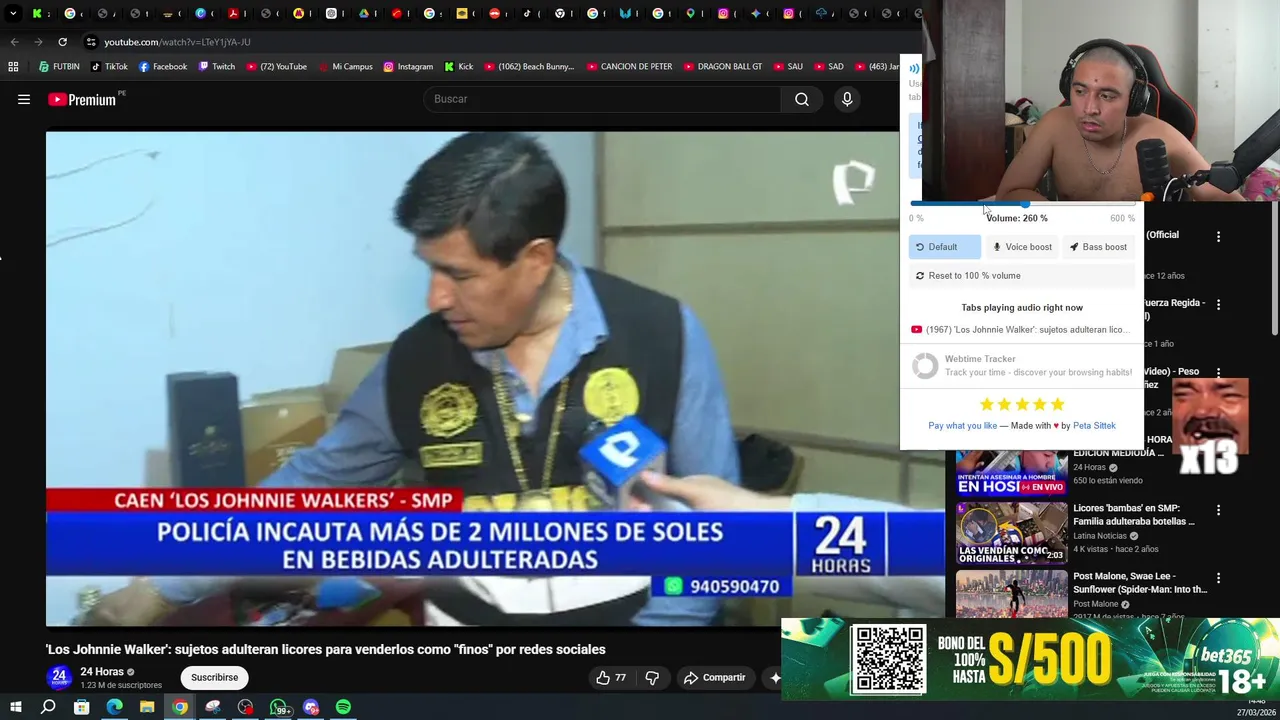Open the Webtime Tracker promotion
1280x720 pixels.
tap(1022, 366)
